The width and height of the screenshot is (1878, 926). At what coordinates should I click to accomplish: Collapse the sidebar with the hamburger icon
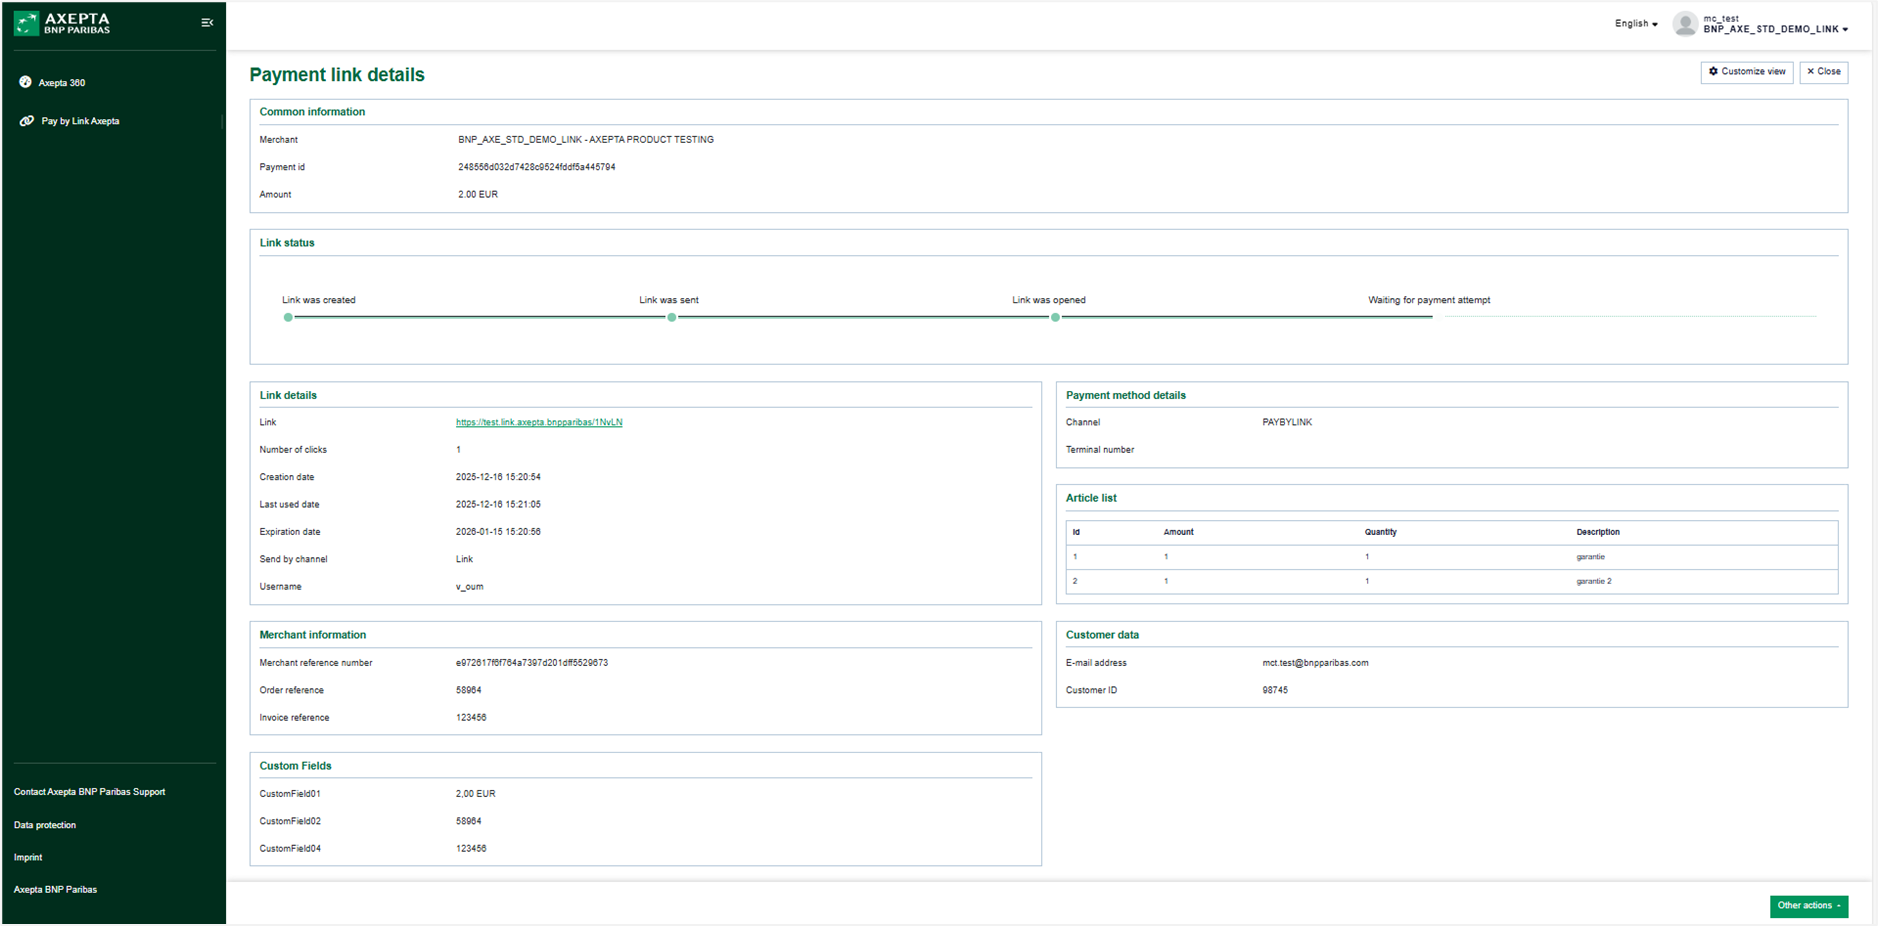tap(207, 23)
